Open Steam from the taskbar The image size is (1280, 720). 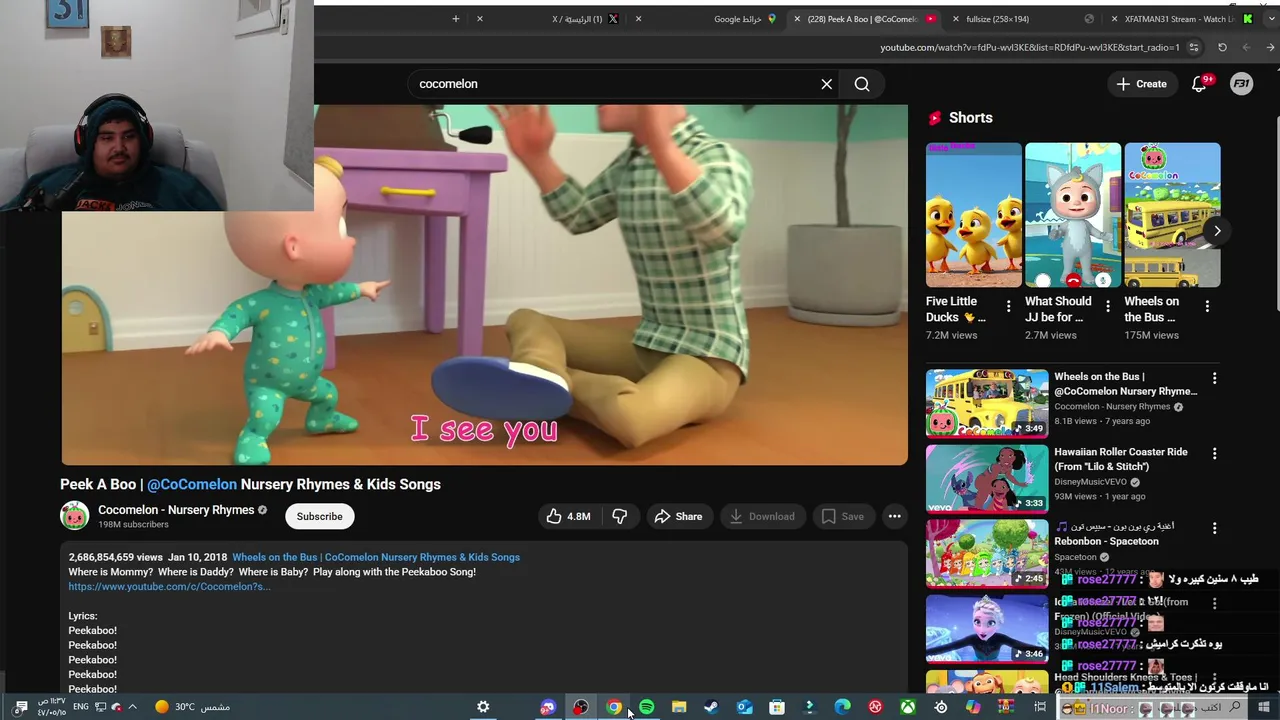tap(711, 707)
